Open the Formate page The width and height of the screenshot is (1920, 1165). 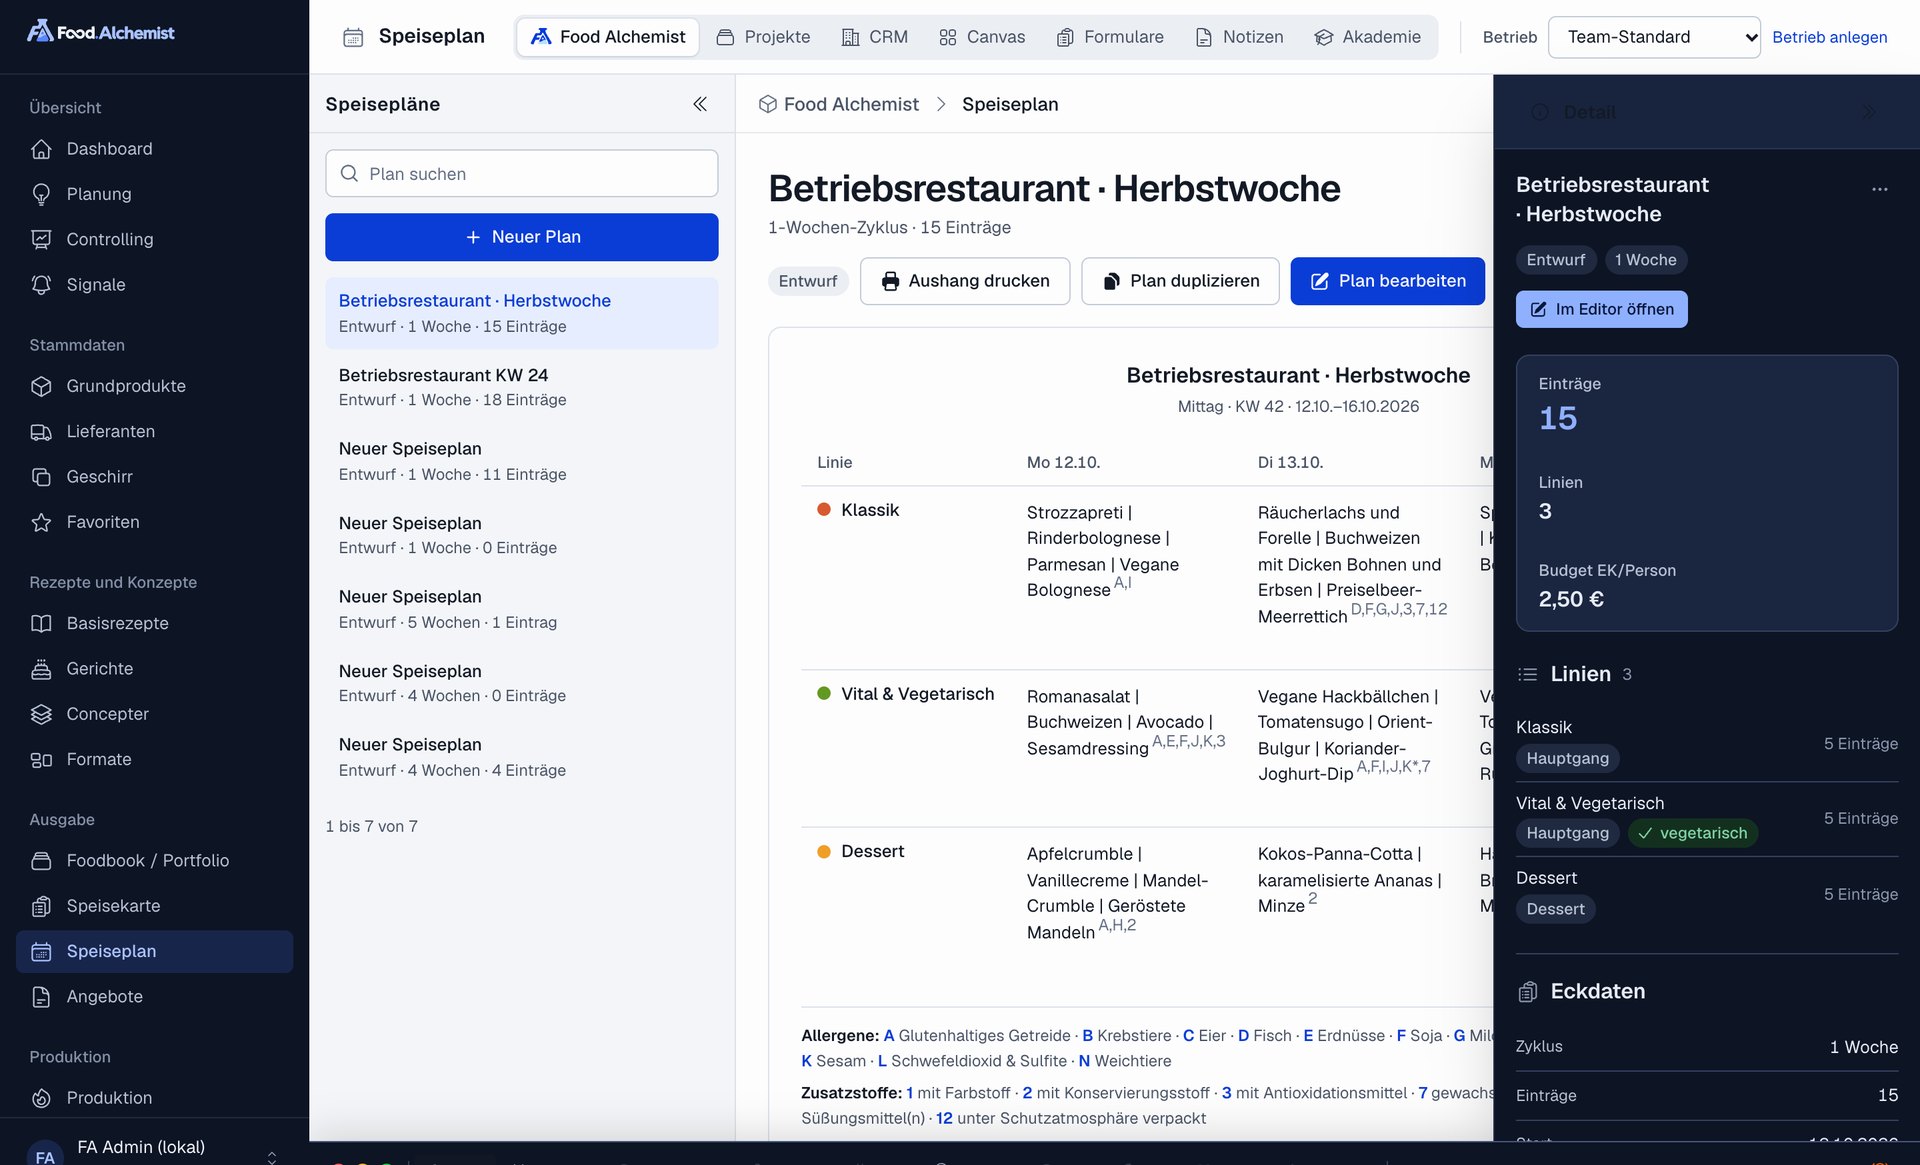point(154,759)
